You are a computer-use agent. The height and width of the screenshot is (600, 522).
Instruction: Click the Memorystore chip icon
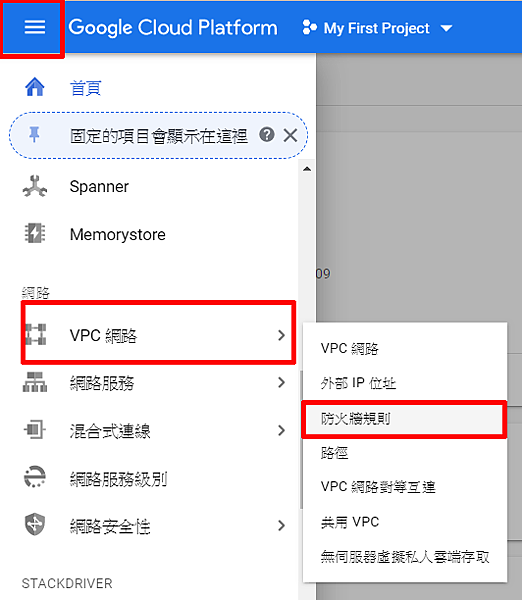(35, 233)
